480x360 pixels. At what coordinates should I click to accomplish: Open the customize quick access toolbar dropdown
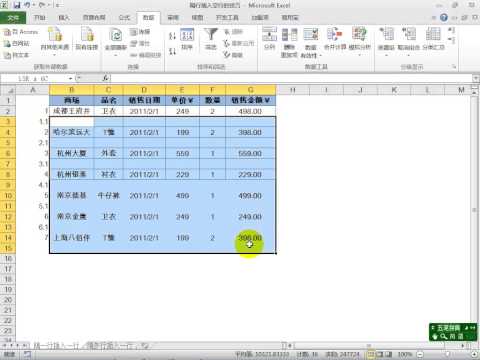click(57, 5)
